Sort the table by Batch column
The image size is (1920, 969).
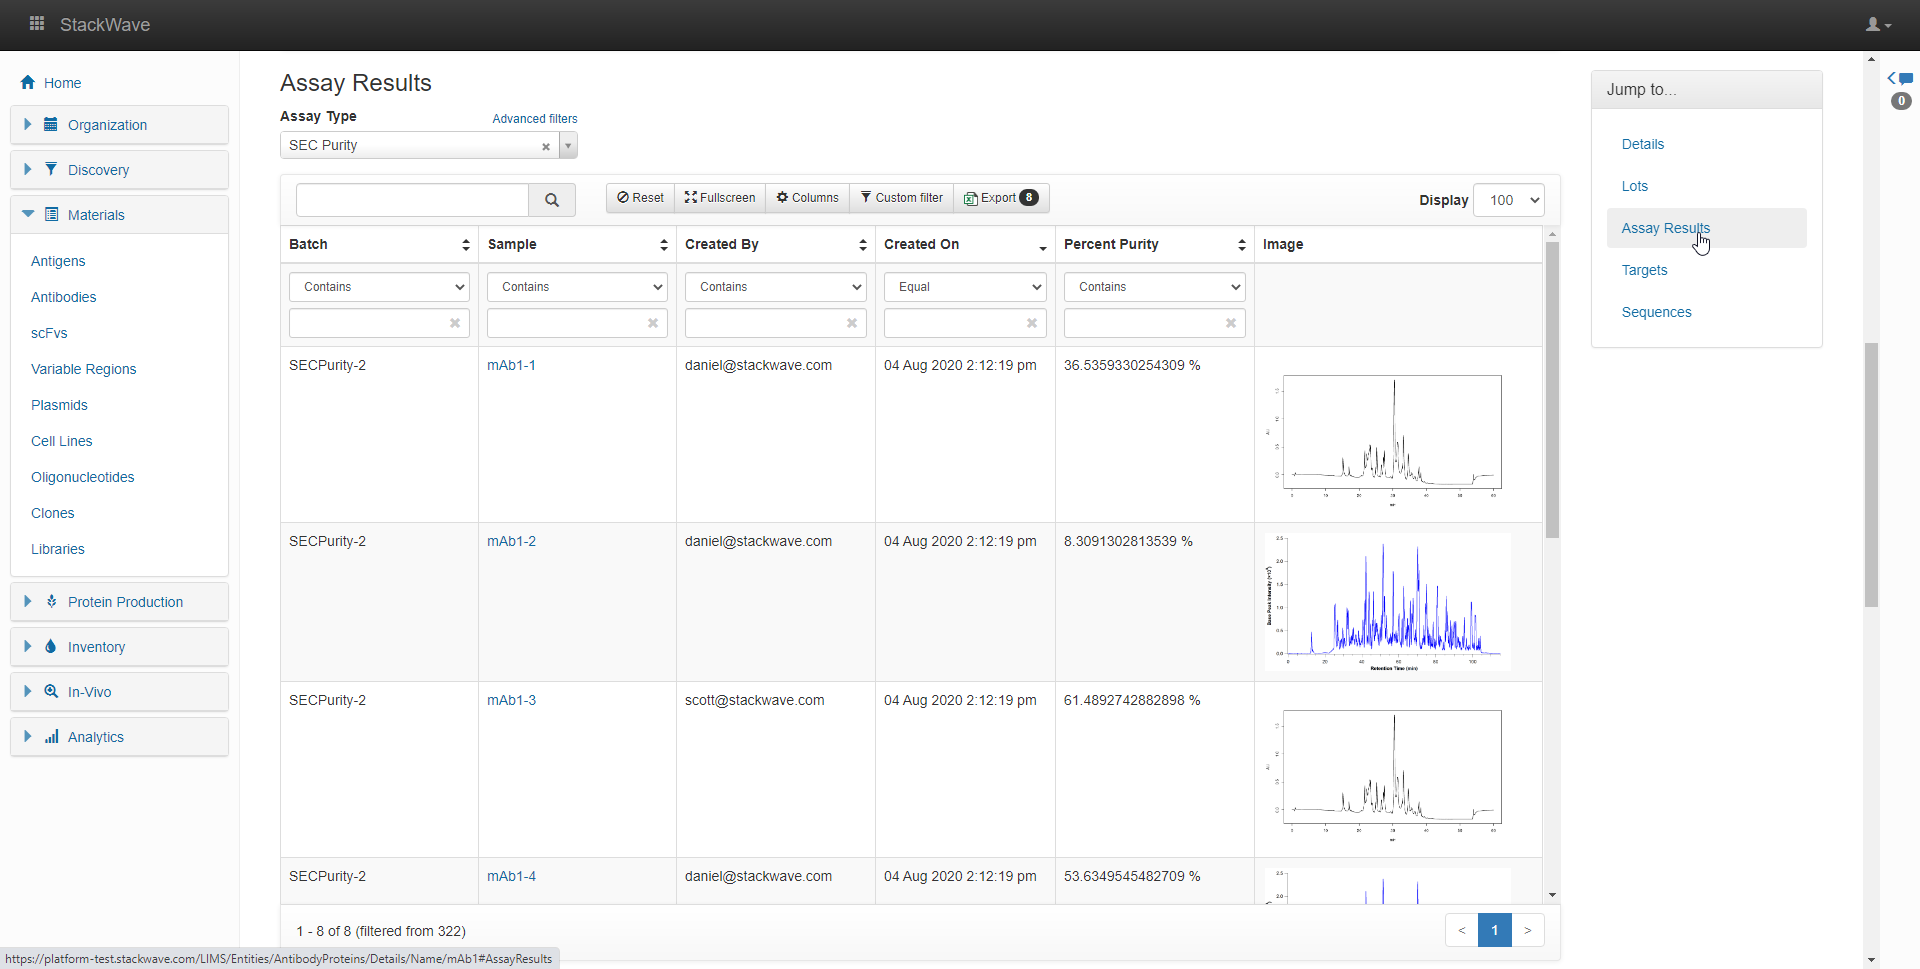click(x=466, y=245)
